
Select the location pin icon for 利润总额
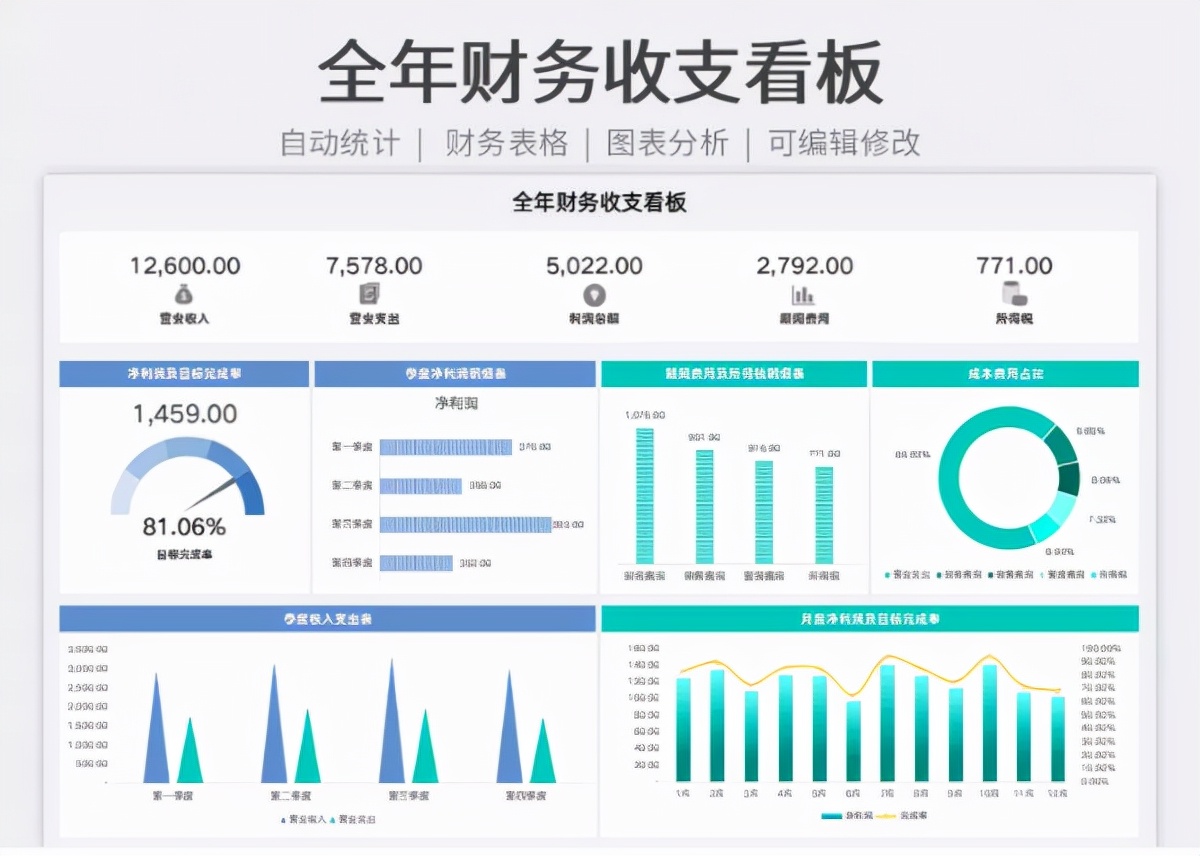point(595,297)
